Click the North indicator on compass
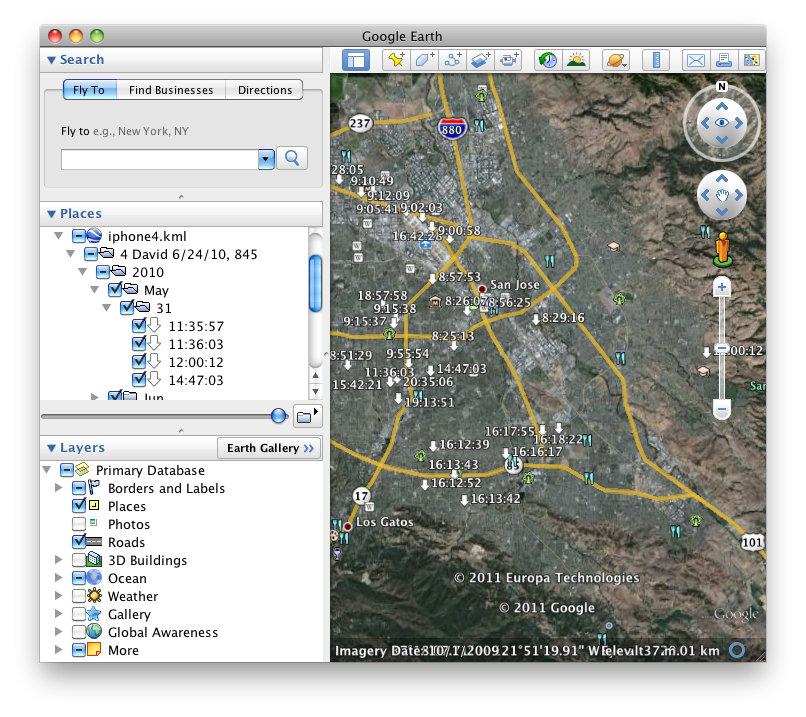The height and width of the screenshot is (717, 806). coord(722,86)
